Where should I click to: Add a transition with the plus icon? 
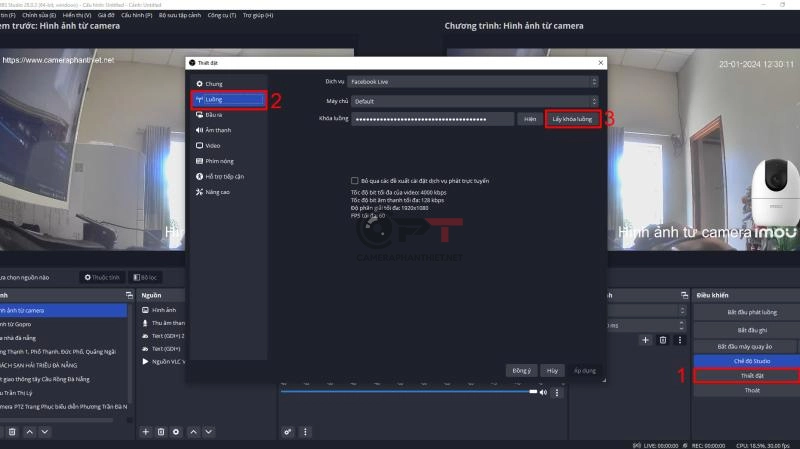[645, 340]
